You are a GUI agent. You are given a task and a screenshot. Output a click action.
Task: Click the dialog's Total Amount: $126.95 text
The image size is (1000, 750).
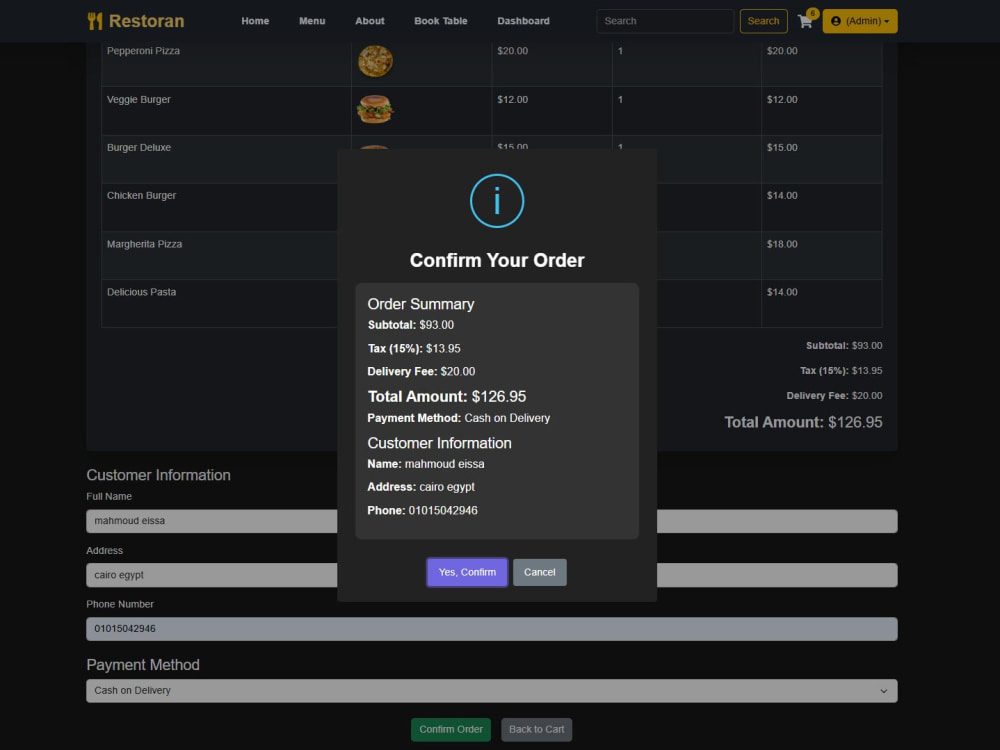coord(446,397)
